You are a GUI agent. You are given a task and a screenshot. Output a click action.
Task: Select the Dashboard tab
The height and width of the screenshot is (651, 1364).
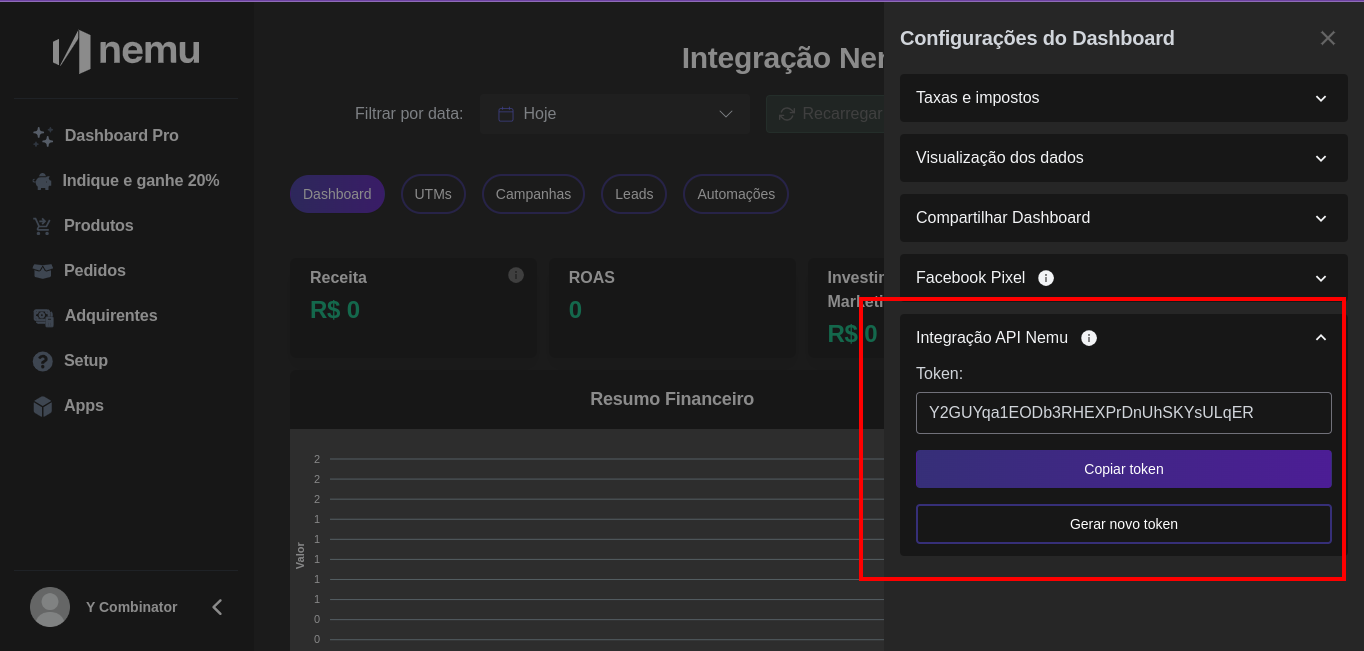point(337,194)
